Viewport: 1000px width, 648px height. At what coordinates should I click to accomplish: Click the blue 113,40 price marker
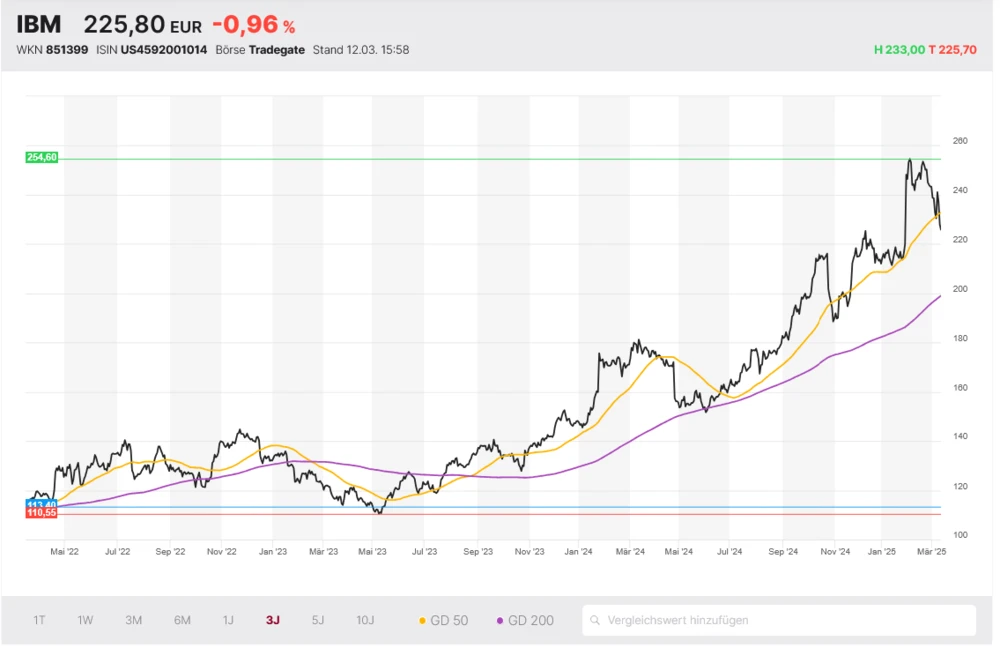coord(42,504)
